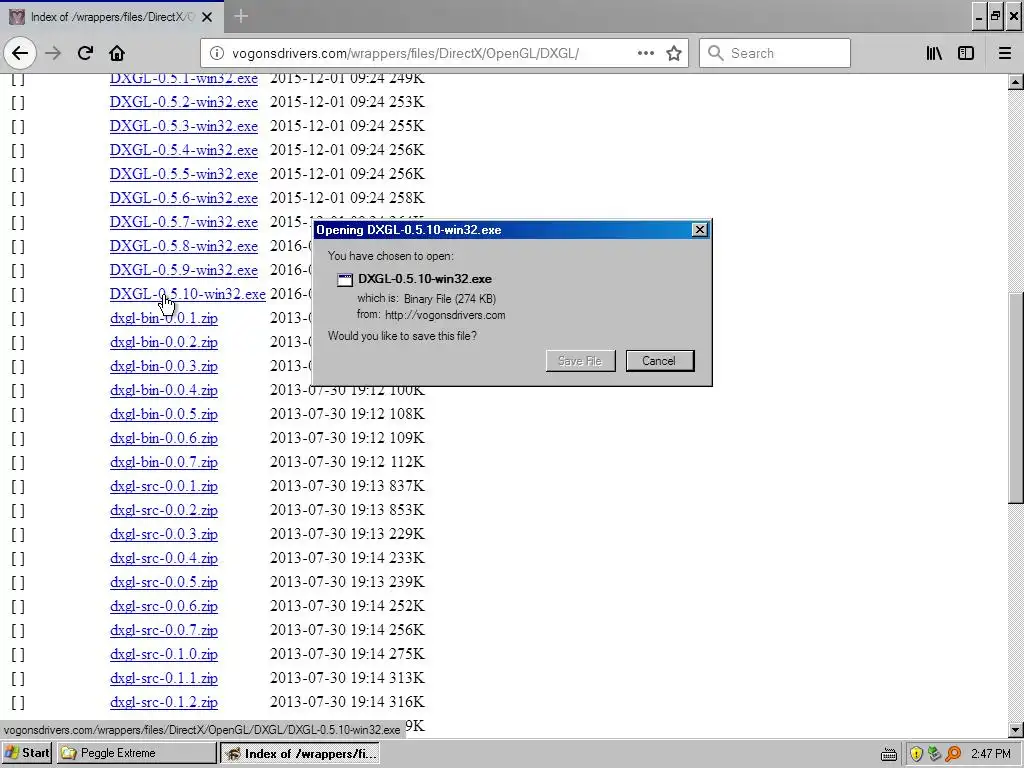The width and height of the screenshot is (1024, 768).
Task: Click the DXGL-0.5.10-win32.exe link
Action: (x=187, y=294)
